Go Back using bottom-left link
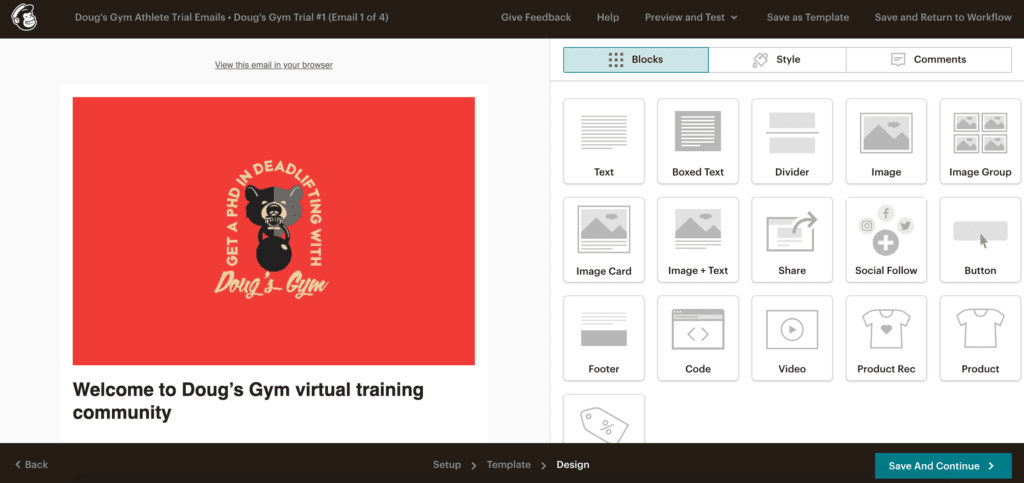The height and width of the screenshot is (483, 1024). (31, 465)
